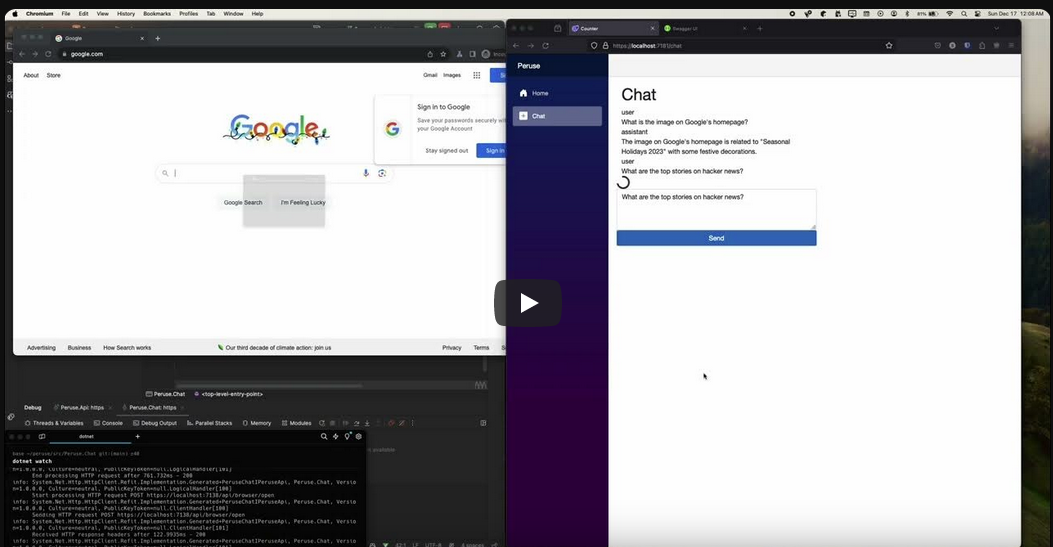1053x547 pixels.
Task: Click the blue Send button
Action: tap(717, 238)
